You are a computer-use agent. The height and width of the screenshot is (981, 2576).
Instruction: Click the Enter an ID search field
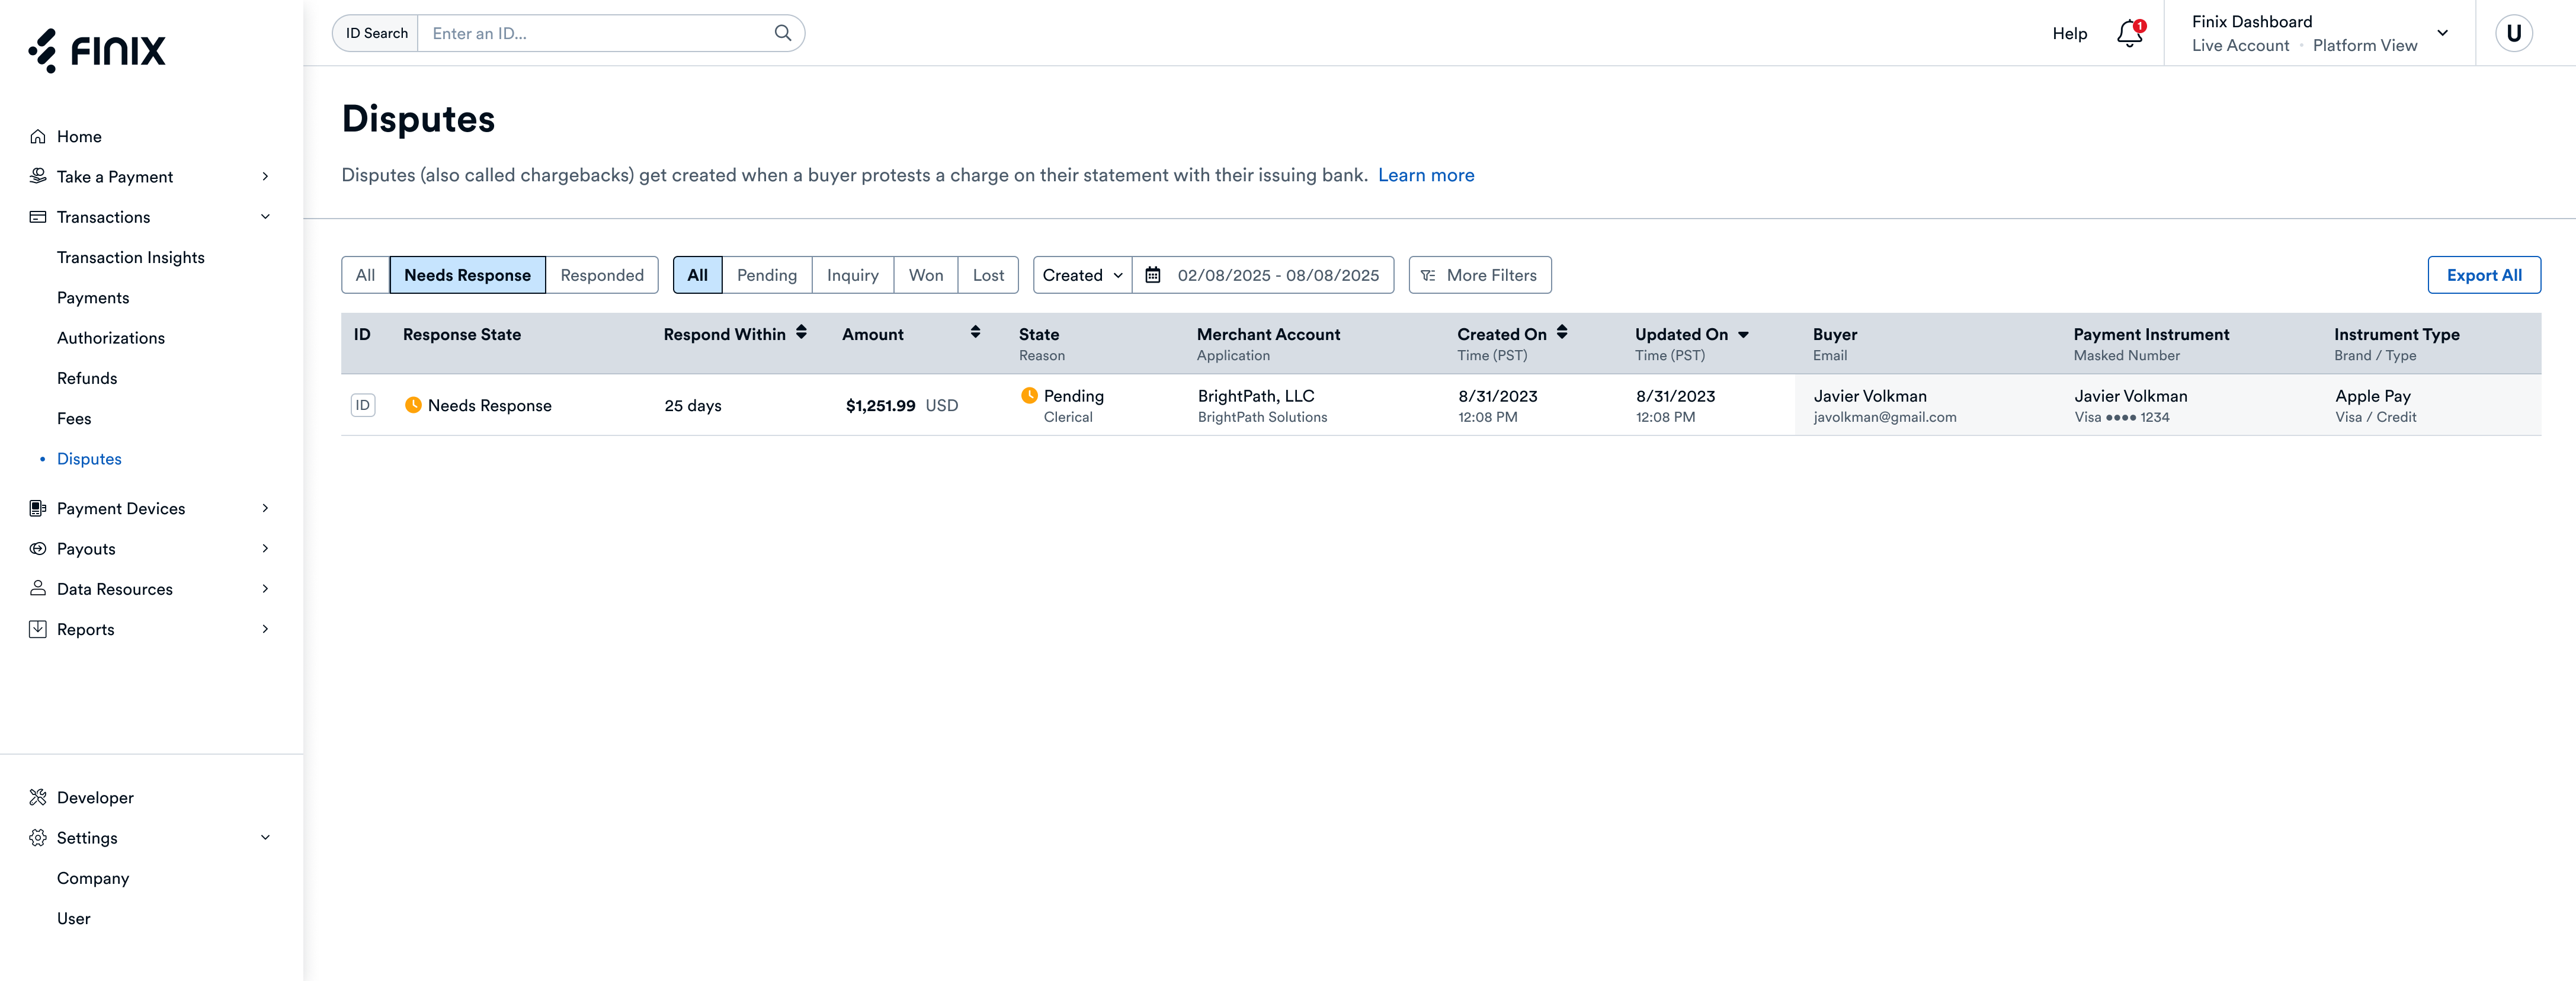point(595,33)
